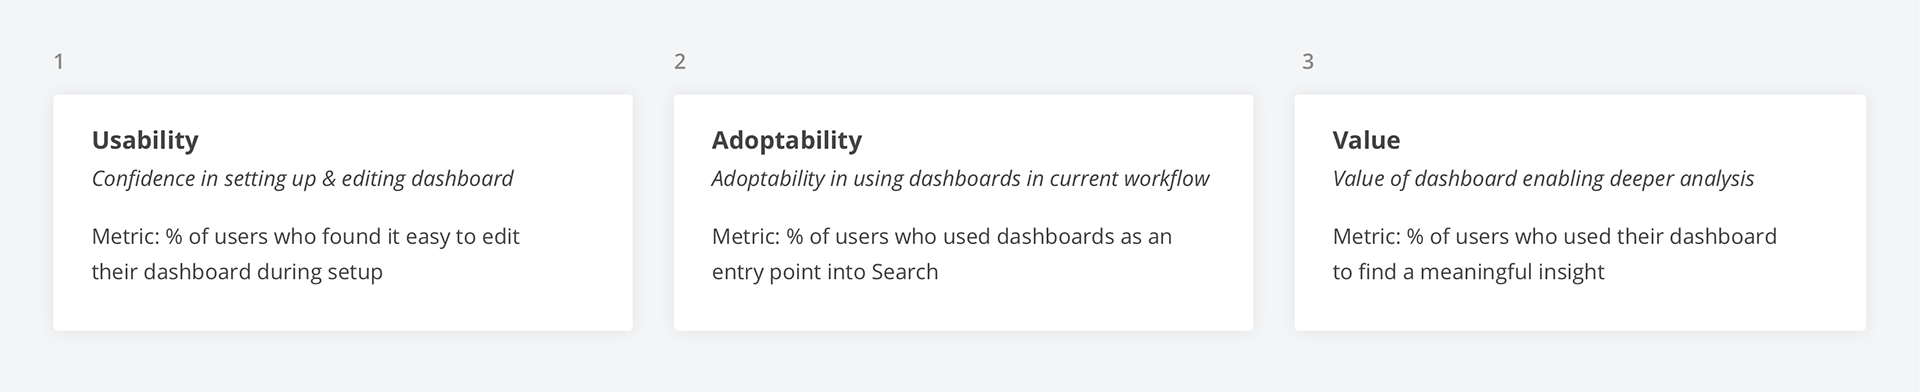1920x392 pixels.
Task: Click the Usability card heading
Action: click(145, 140)
